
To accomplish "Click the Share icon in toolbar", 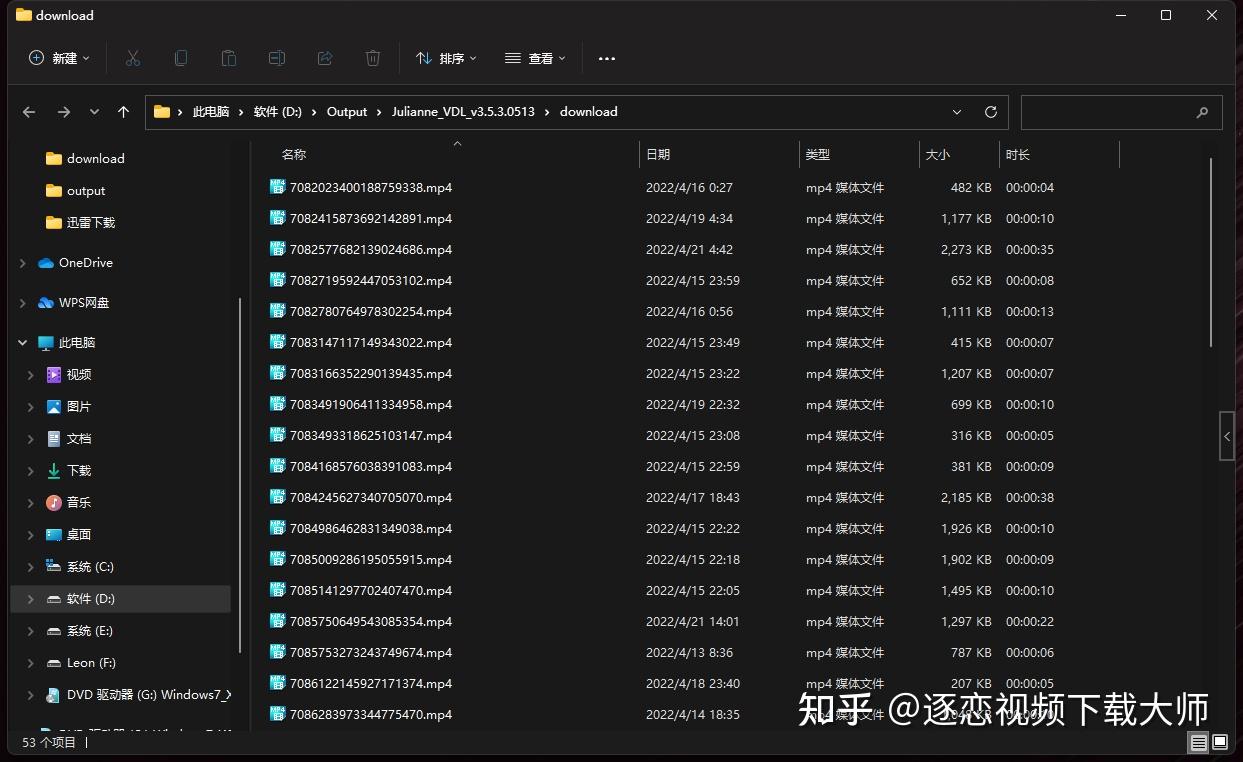I will click(325, 58).
